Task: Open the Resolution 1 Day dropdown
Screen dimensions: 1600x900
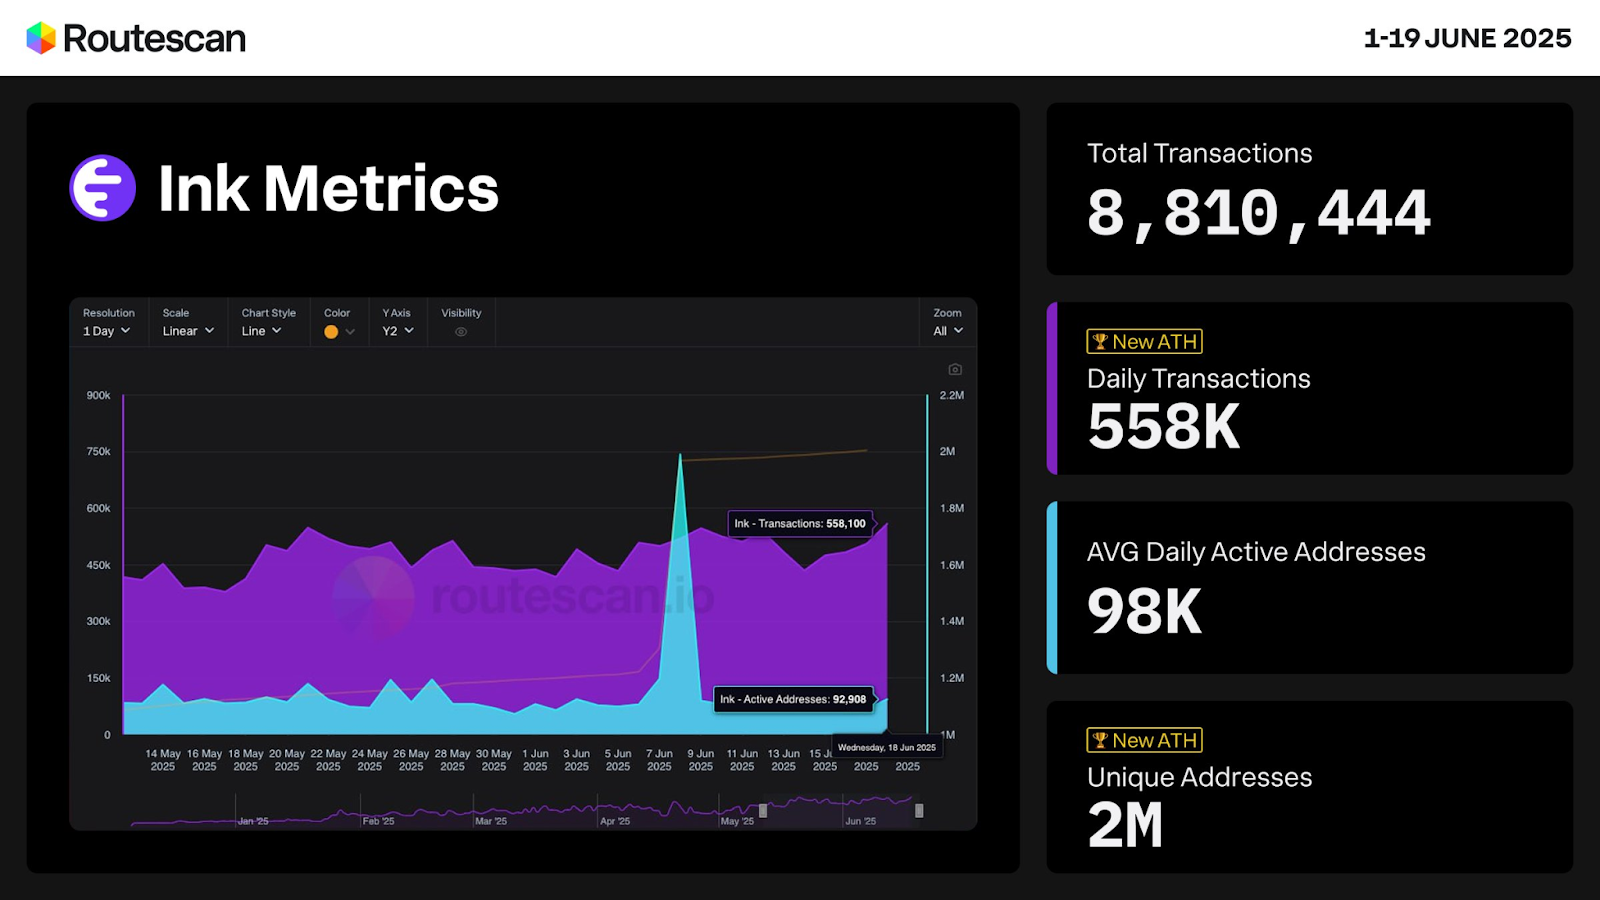Action: (x=107, y=331)
